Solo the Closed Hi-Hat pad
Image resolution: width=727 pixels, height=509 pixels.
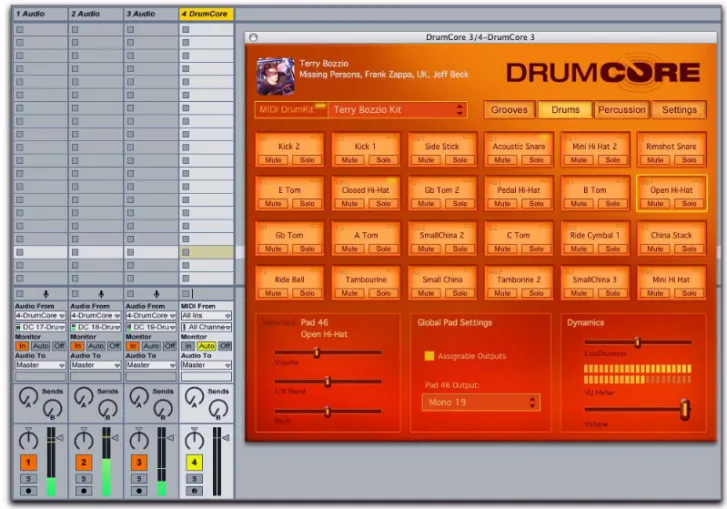[x=383, y=204]
